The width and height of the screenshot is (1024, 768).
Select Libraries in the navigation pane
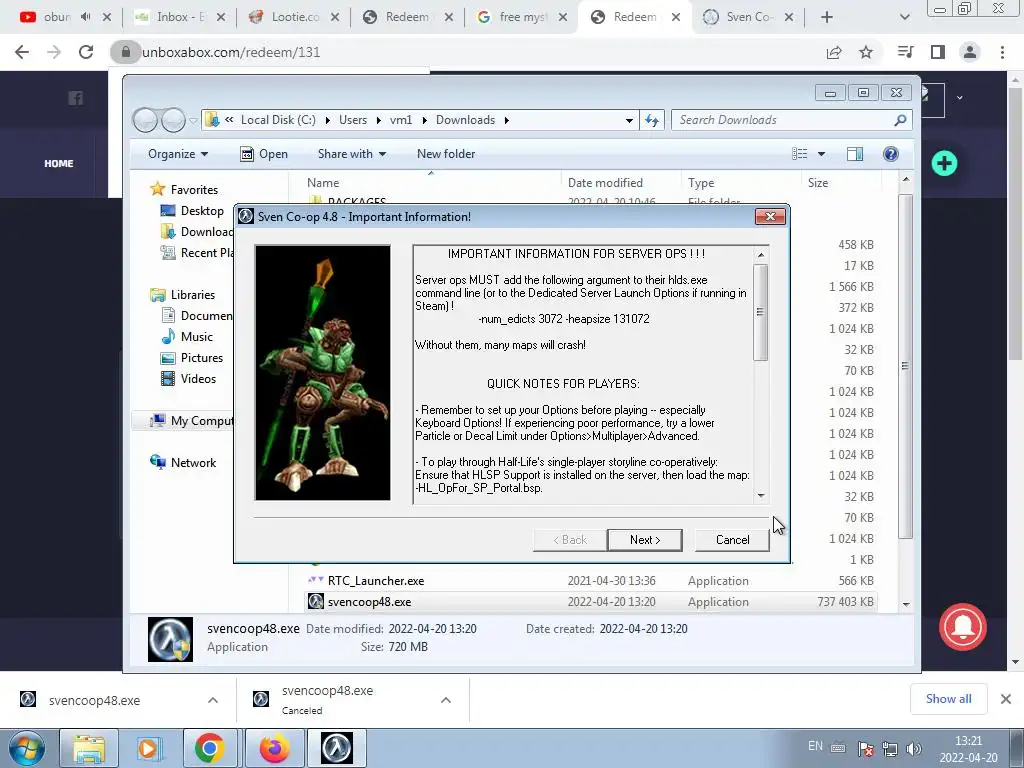click(x=192, y=295)
